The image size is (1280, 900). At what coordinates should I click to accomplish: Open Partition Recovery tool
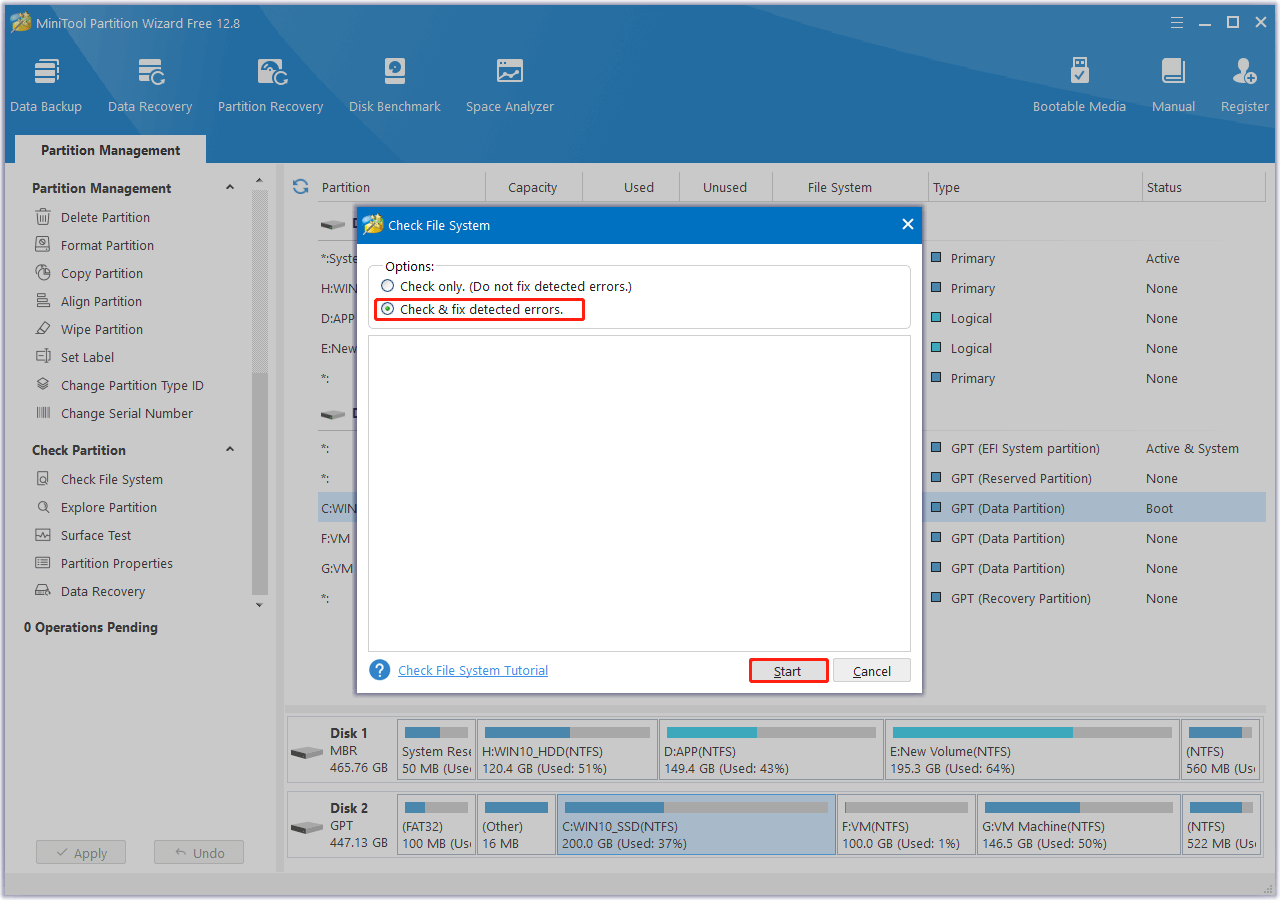[x=270, y=86]
